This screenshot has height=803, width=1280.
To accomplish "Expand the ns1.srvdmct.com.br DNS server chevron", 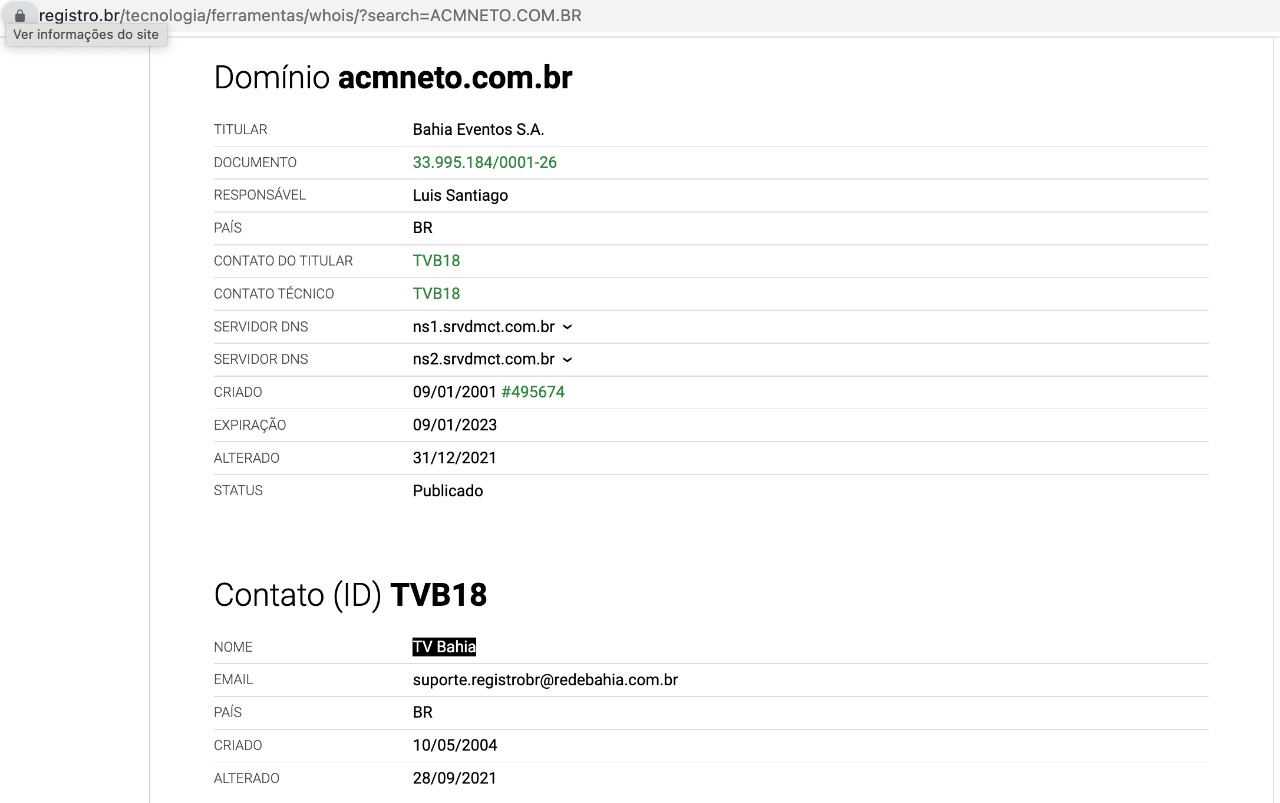I will 567,327.
